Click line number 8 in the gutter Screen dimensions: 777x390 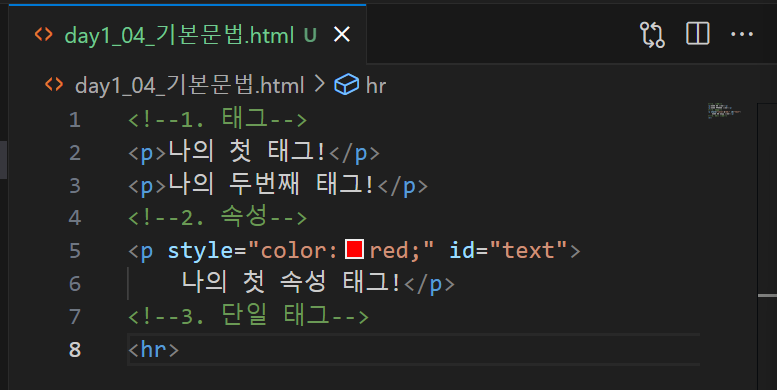pyautogui.click(x=74, y=349)
